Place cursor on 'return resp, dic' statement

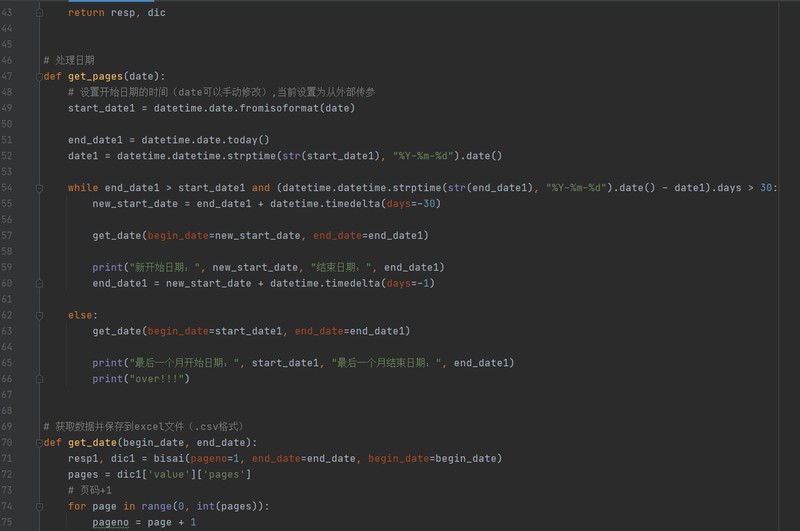[x=117, y=13]
